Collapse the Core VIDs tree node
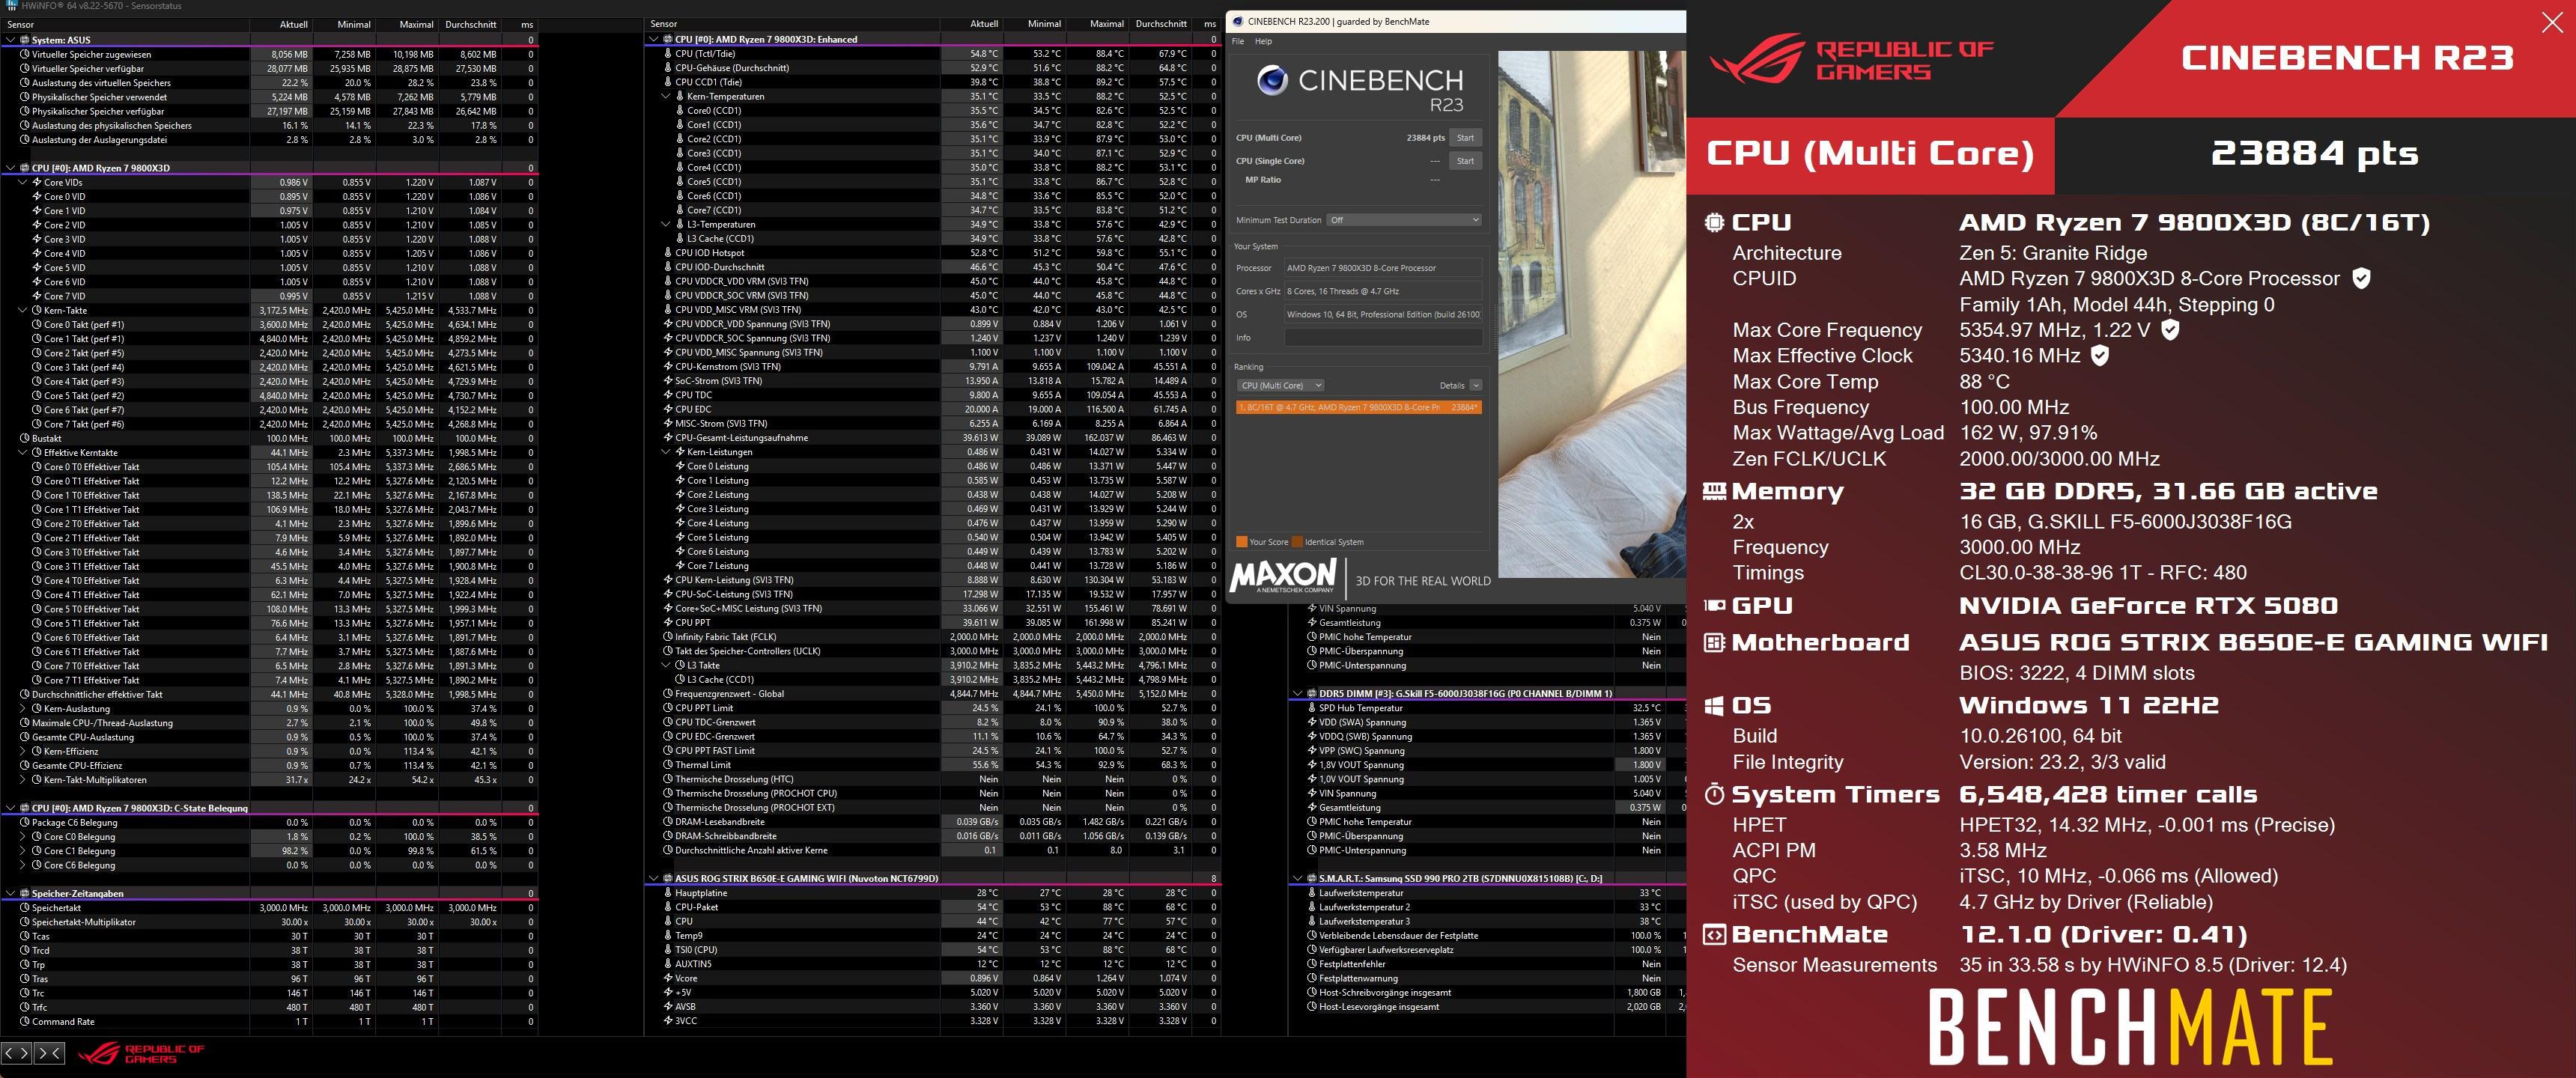The width and height of the screenshot is (2576, 1078). point(23,182)
